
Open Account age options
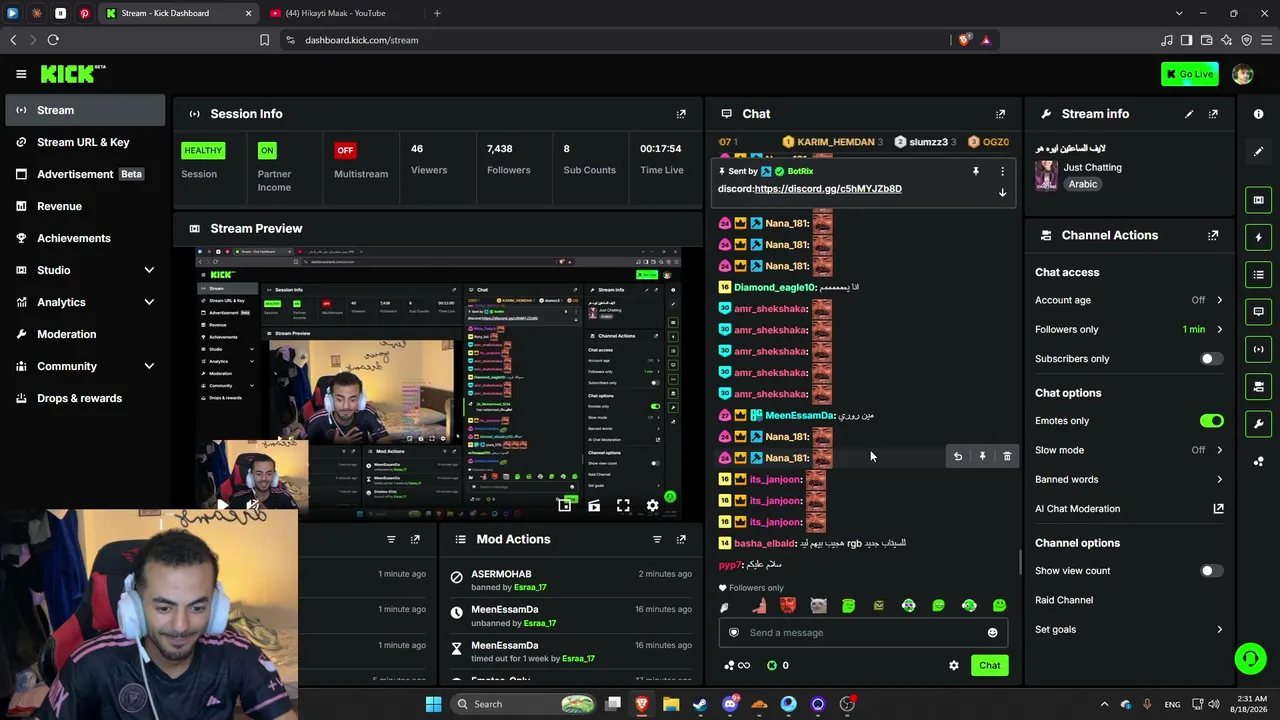coord(1129,300)
